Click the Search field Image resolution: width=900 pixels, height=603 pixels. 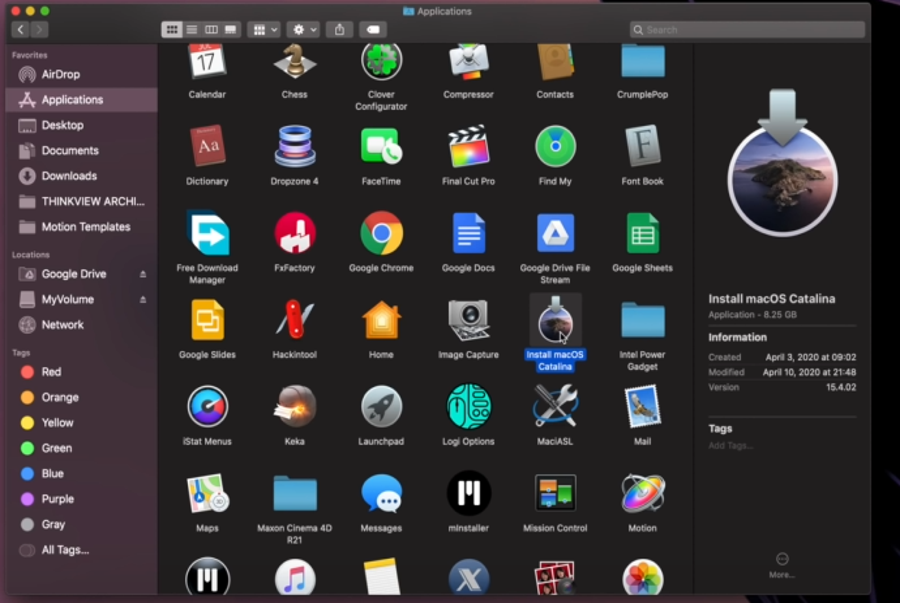(747, 30)
